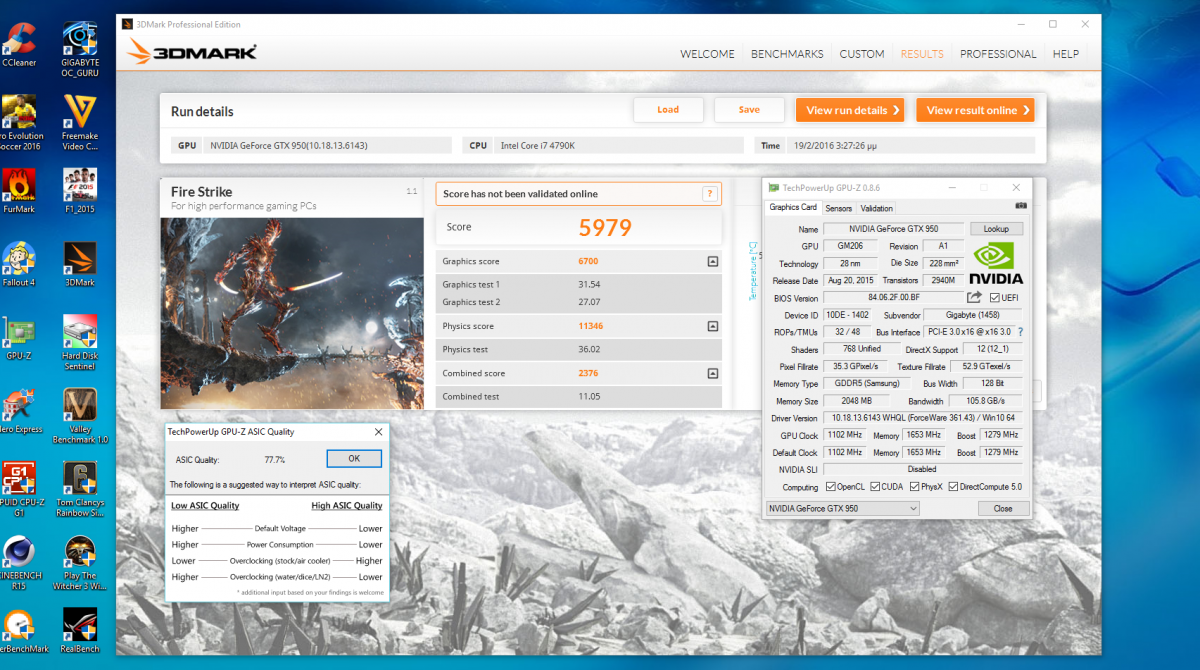The height and width of the screenshot is (670, 1200).
Task: Click the Lookup button in GPU-Z
Action: coord(996,229)
